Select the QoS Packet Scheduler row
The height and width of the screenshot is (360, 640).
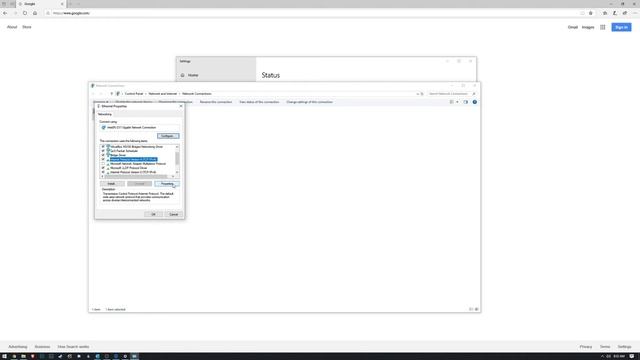124,151
